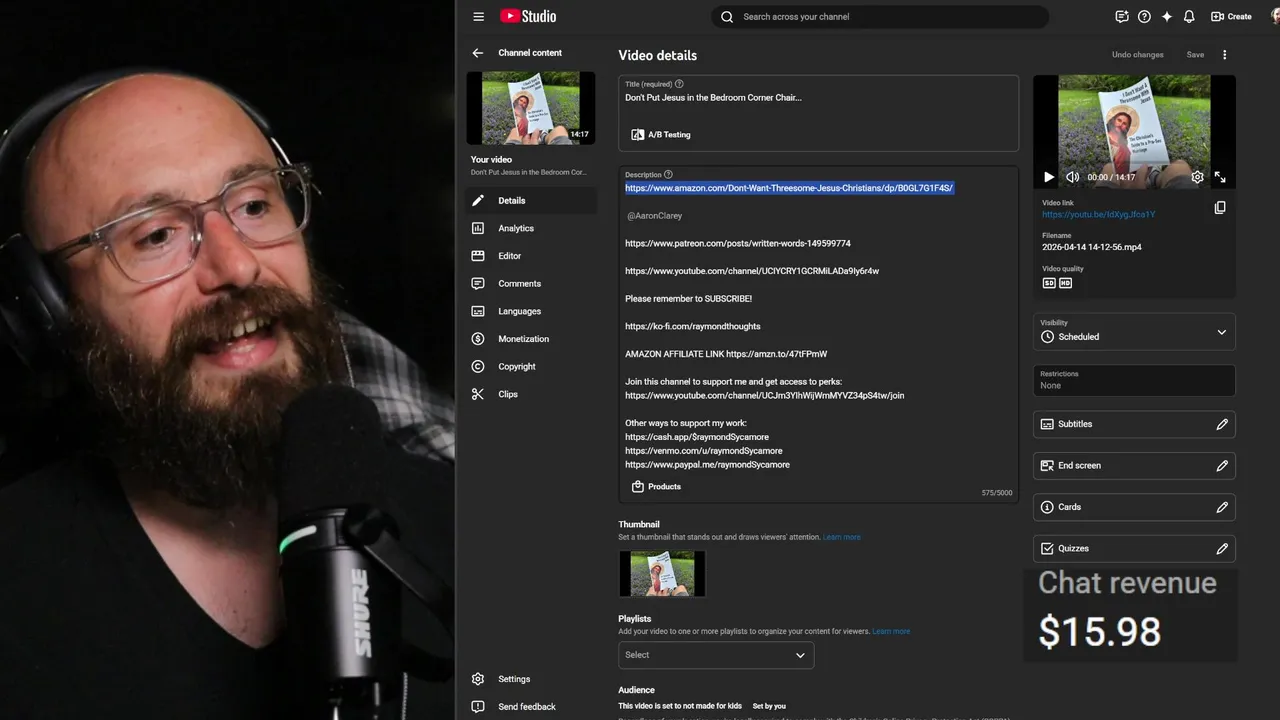Open Products in description
The height and width of the screenshot is (720, 1280).
[x=656, y=487]
